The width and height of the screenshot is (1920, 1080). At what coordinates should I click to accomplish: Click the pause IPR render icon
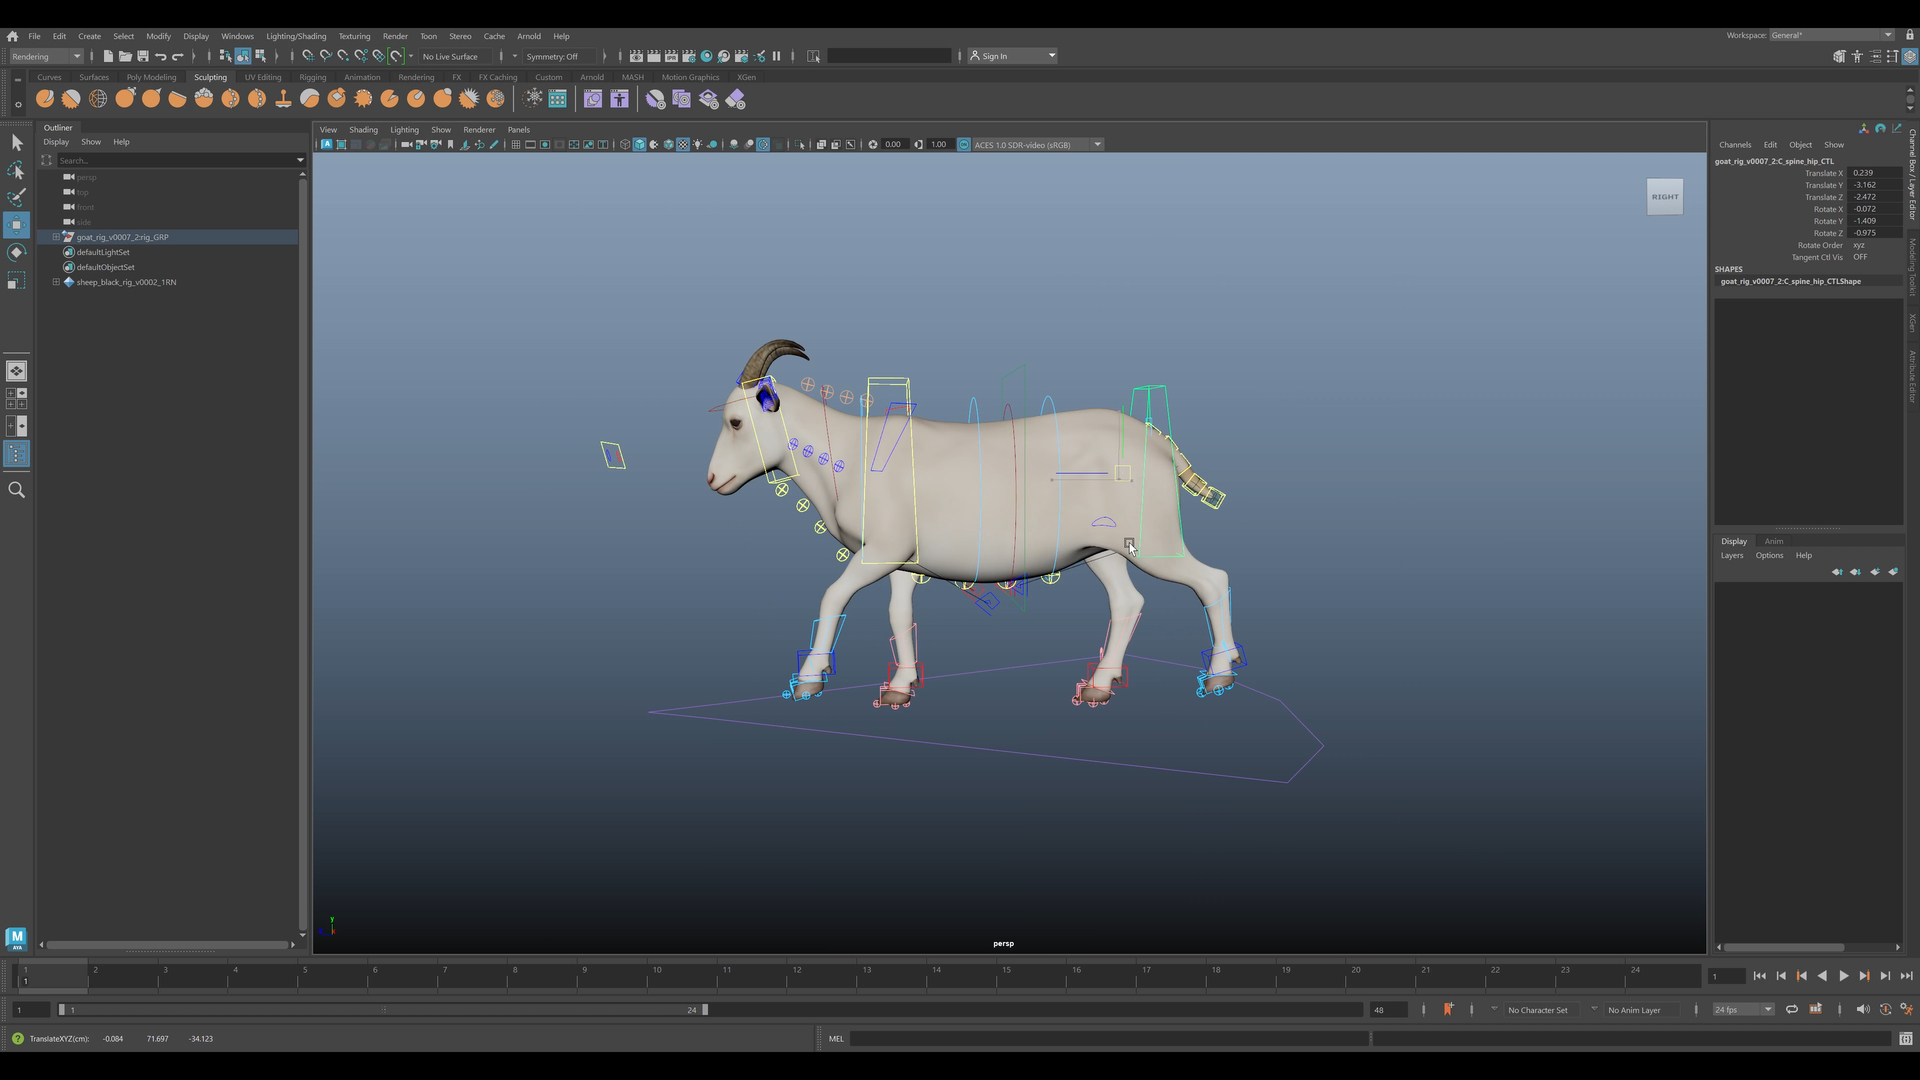[776, 56]
